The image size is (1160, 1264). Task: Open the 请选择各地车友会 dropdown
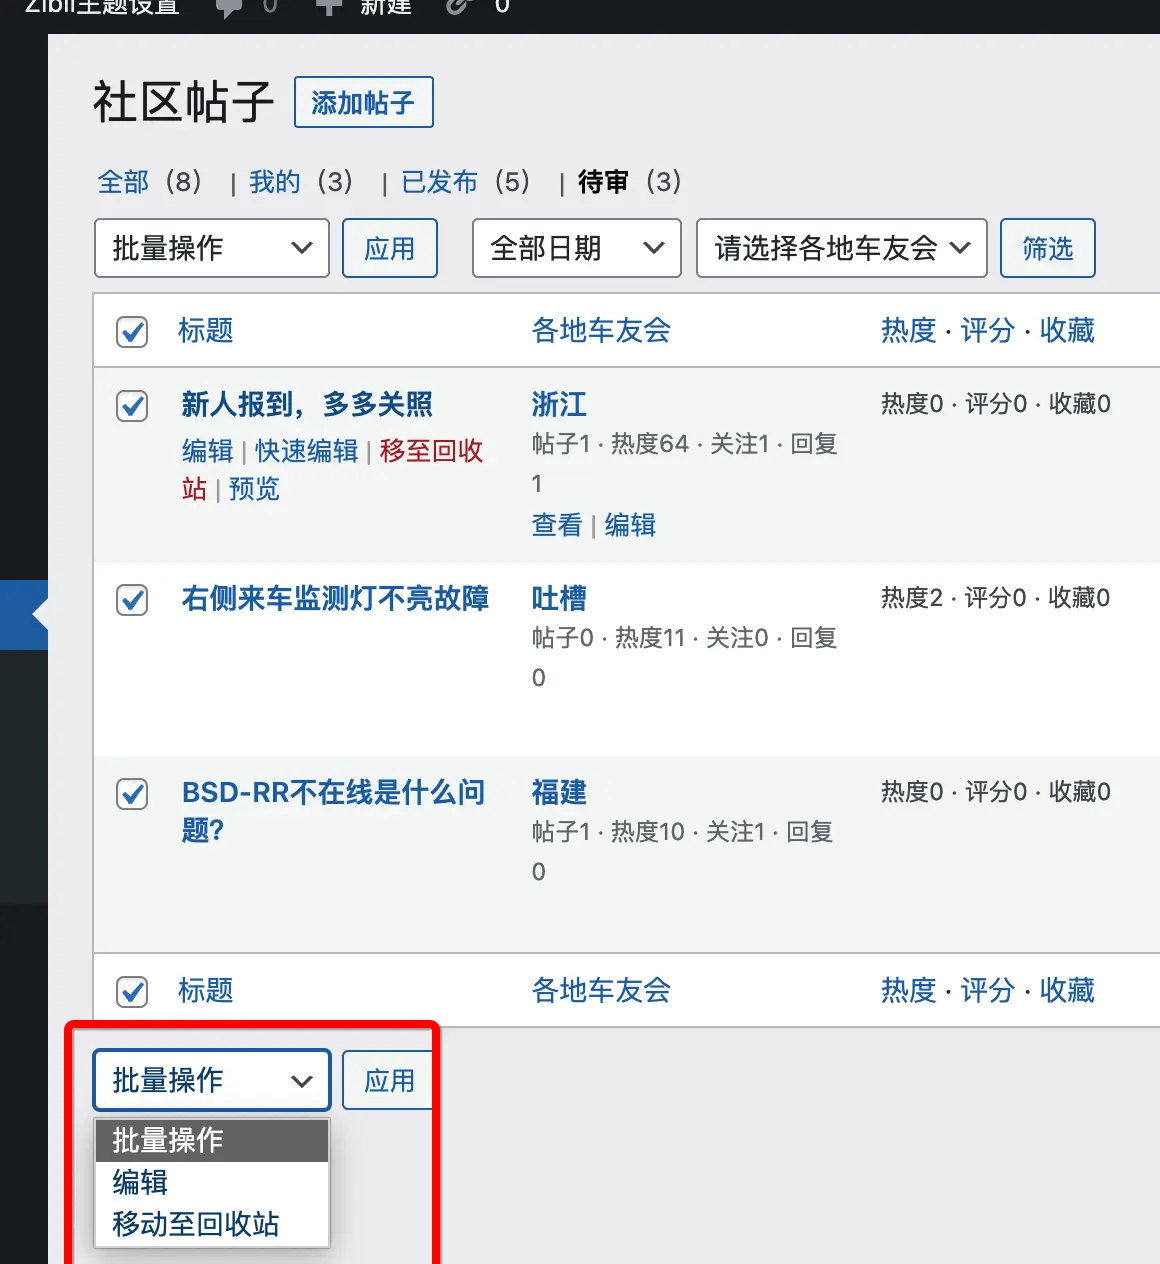coord(842,248)
